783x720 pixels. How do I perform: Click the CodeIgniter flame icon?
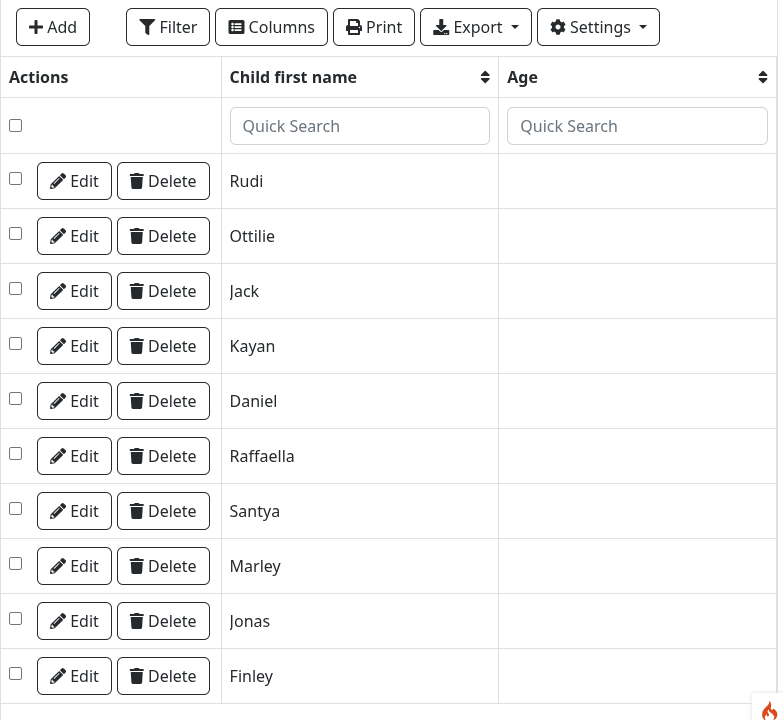769,709
